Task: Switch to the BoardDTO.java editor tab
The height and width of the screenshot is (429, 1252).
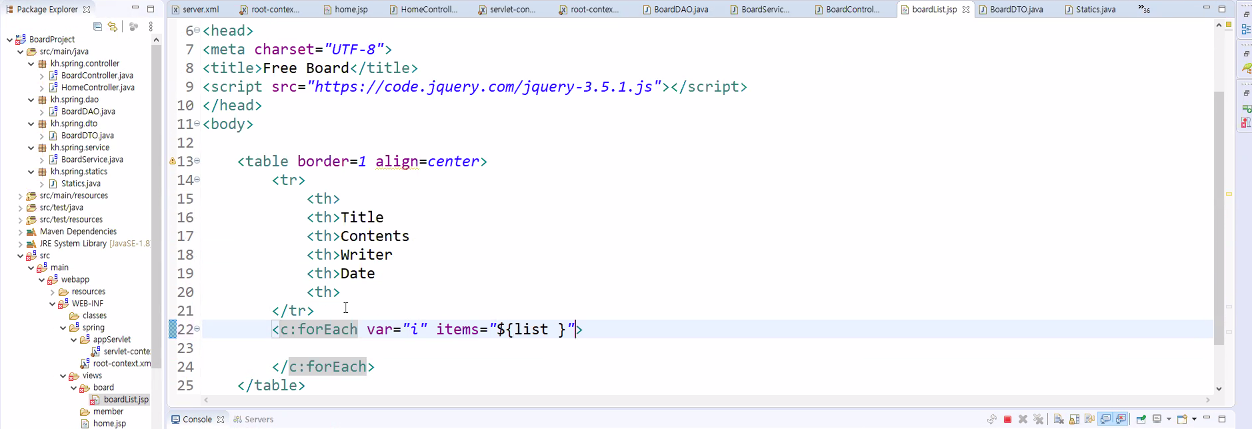Action: coord(1015,9)
